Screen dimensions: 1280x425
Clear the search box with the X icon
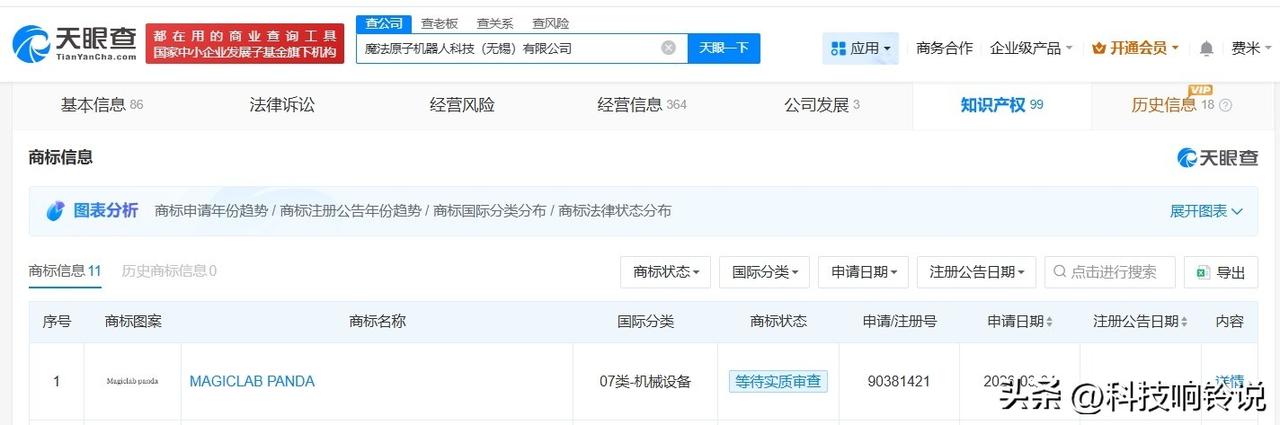click(x=668, y=48)
